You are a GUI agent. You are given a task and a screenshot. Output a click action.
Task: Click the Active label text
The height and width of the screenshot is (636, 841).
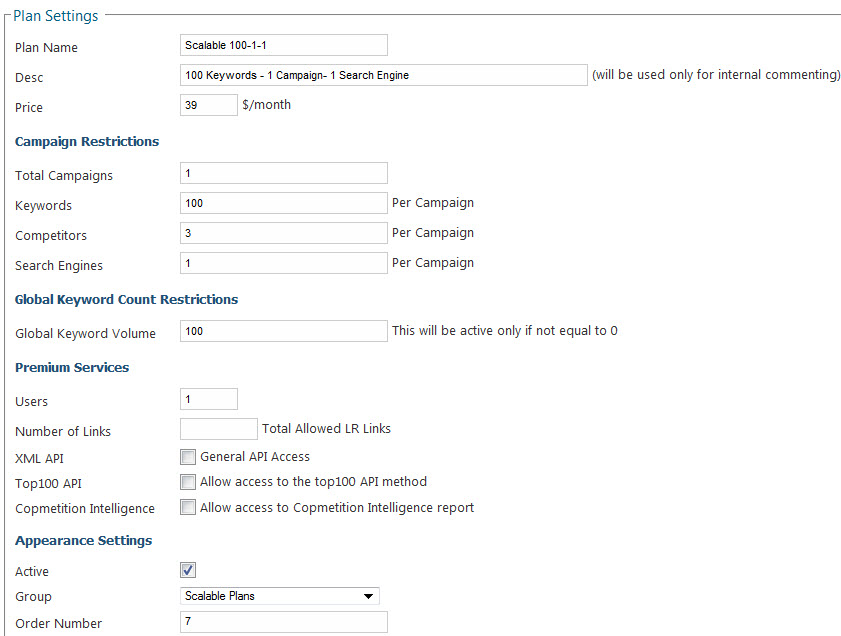click(x=32, y=572)
